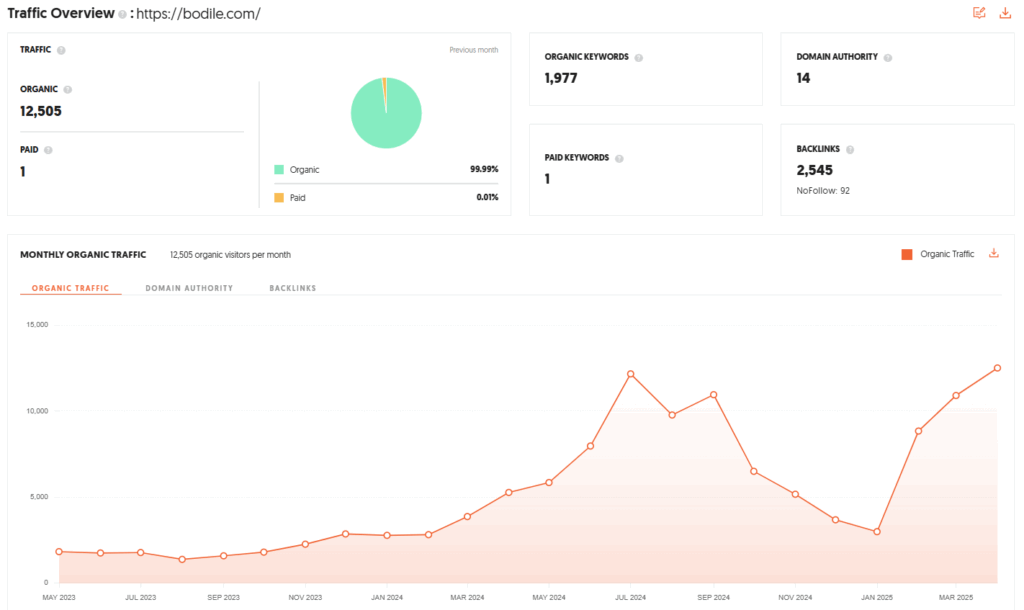Click '12,505 organic visitors per month' text

point(231,255)
